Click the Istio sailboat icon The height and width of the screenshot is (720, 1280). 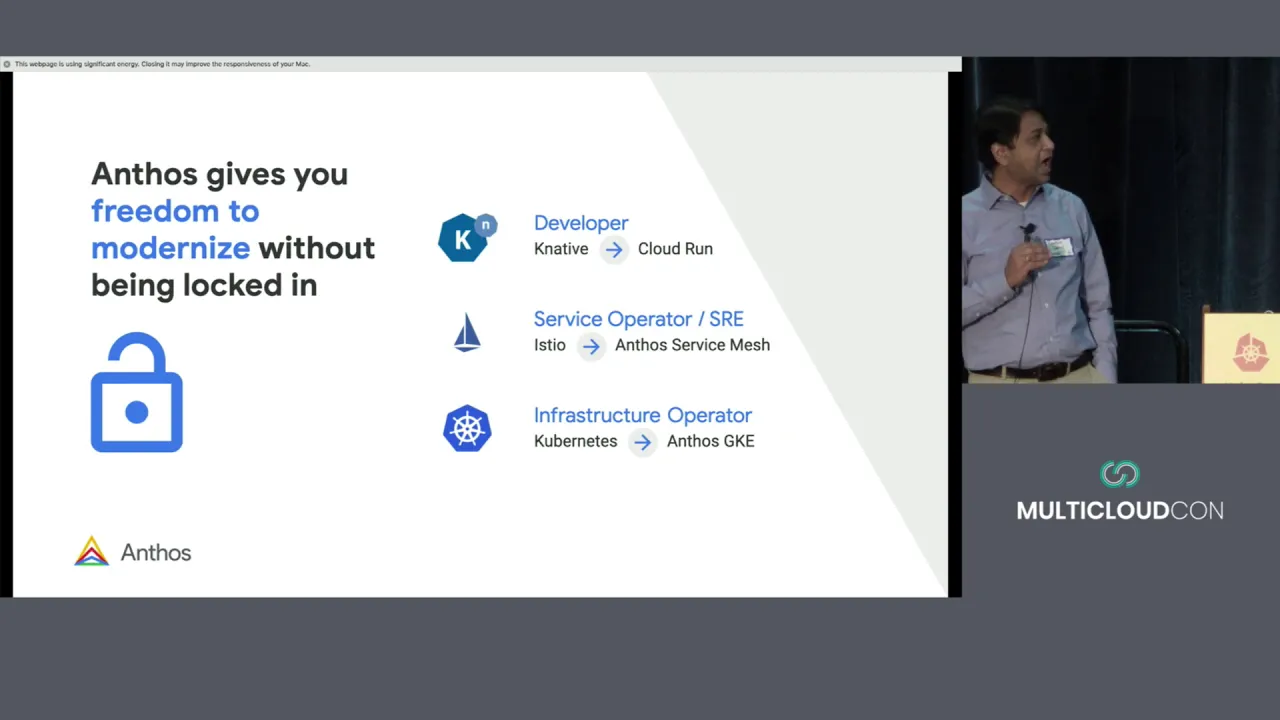click(x=467, y=333)
